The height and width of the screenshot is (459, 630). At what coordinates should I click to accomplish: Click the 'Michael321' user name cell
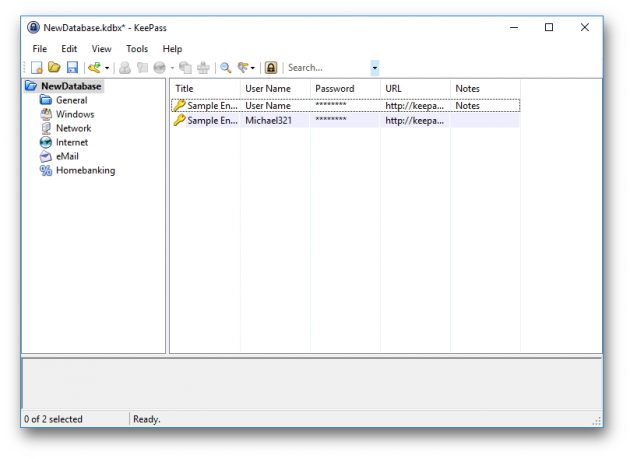pos(268,121)
